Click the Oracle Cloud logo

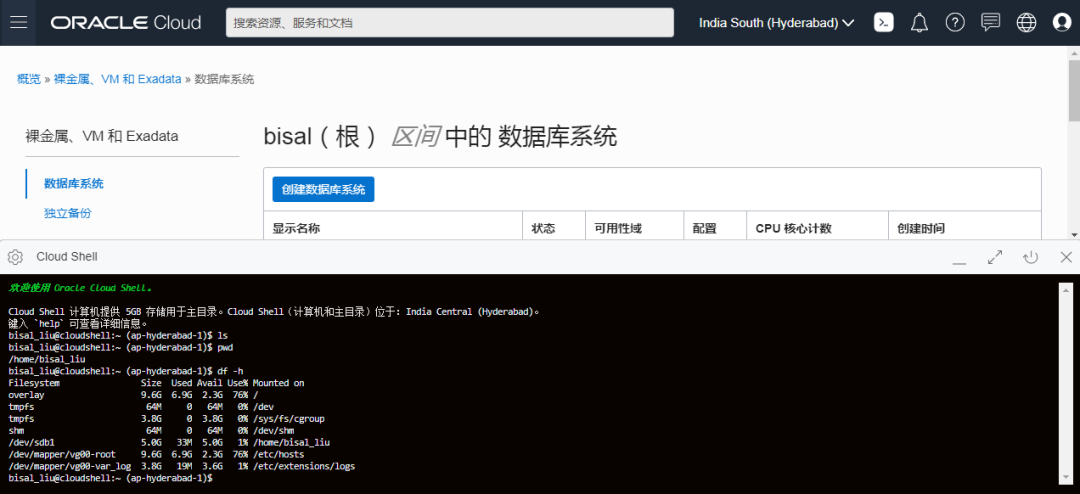coord(125,23)
